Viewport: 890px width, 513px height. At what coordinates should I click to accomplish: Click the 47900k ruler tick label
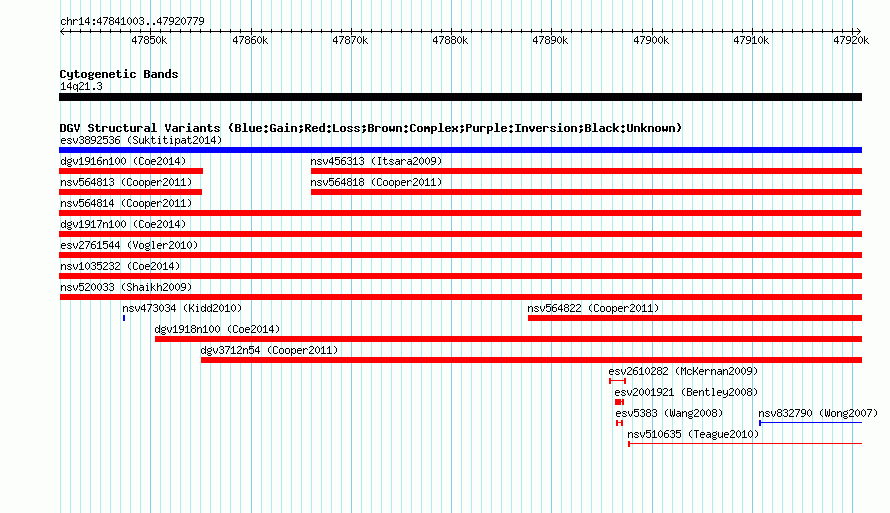click(x=651, y=40)
